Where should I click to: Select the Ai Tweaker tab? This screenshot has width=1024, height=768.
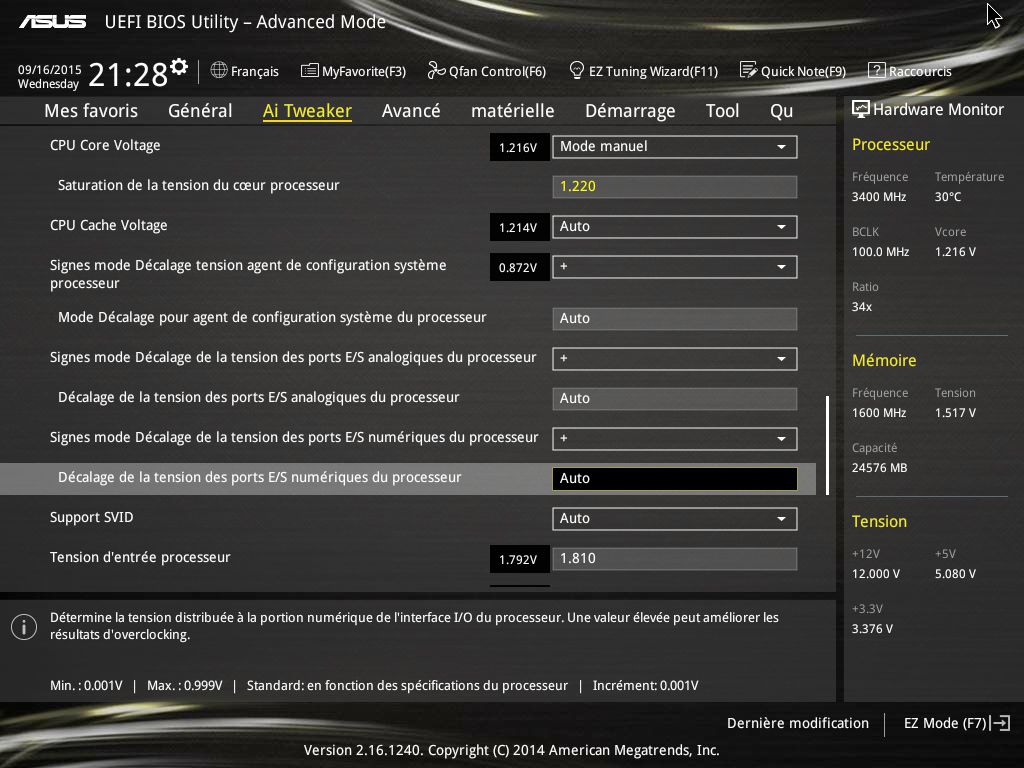tap(307, 111)
